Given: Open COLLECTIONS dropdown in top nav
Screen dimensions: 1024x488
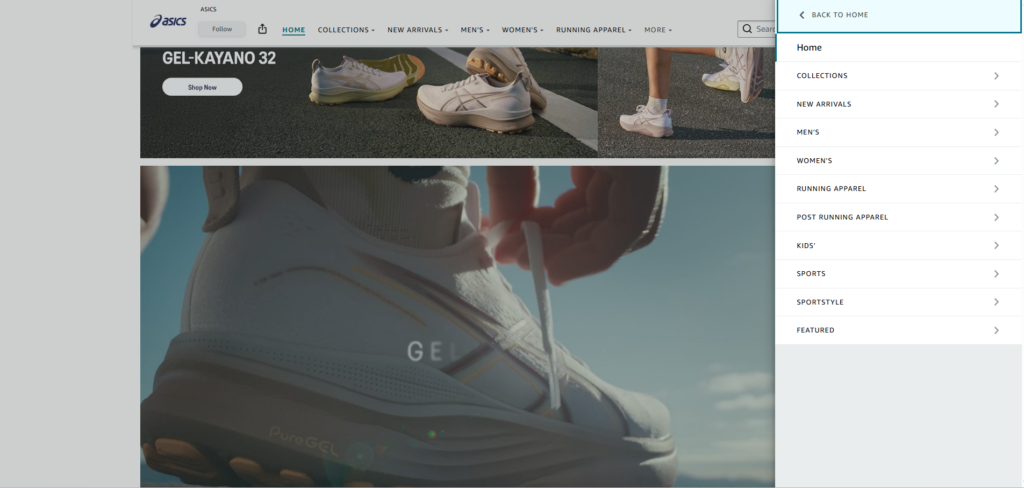Looking at the screenshot, I should coord(346,29).
